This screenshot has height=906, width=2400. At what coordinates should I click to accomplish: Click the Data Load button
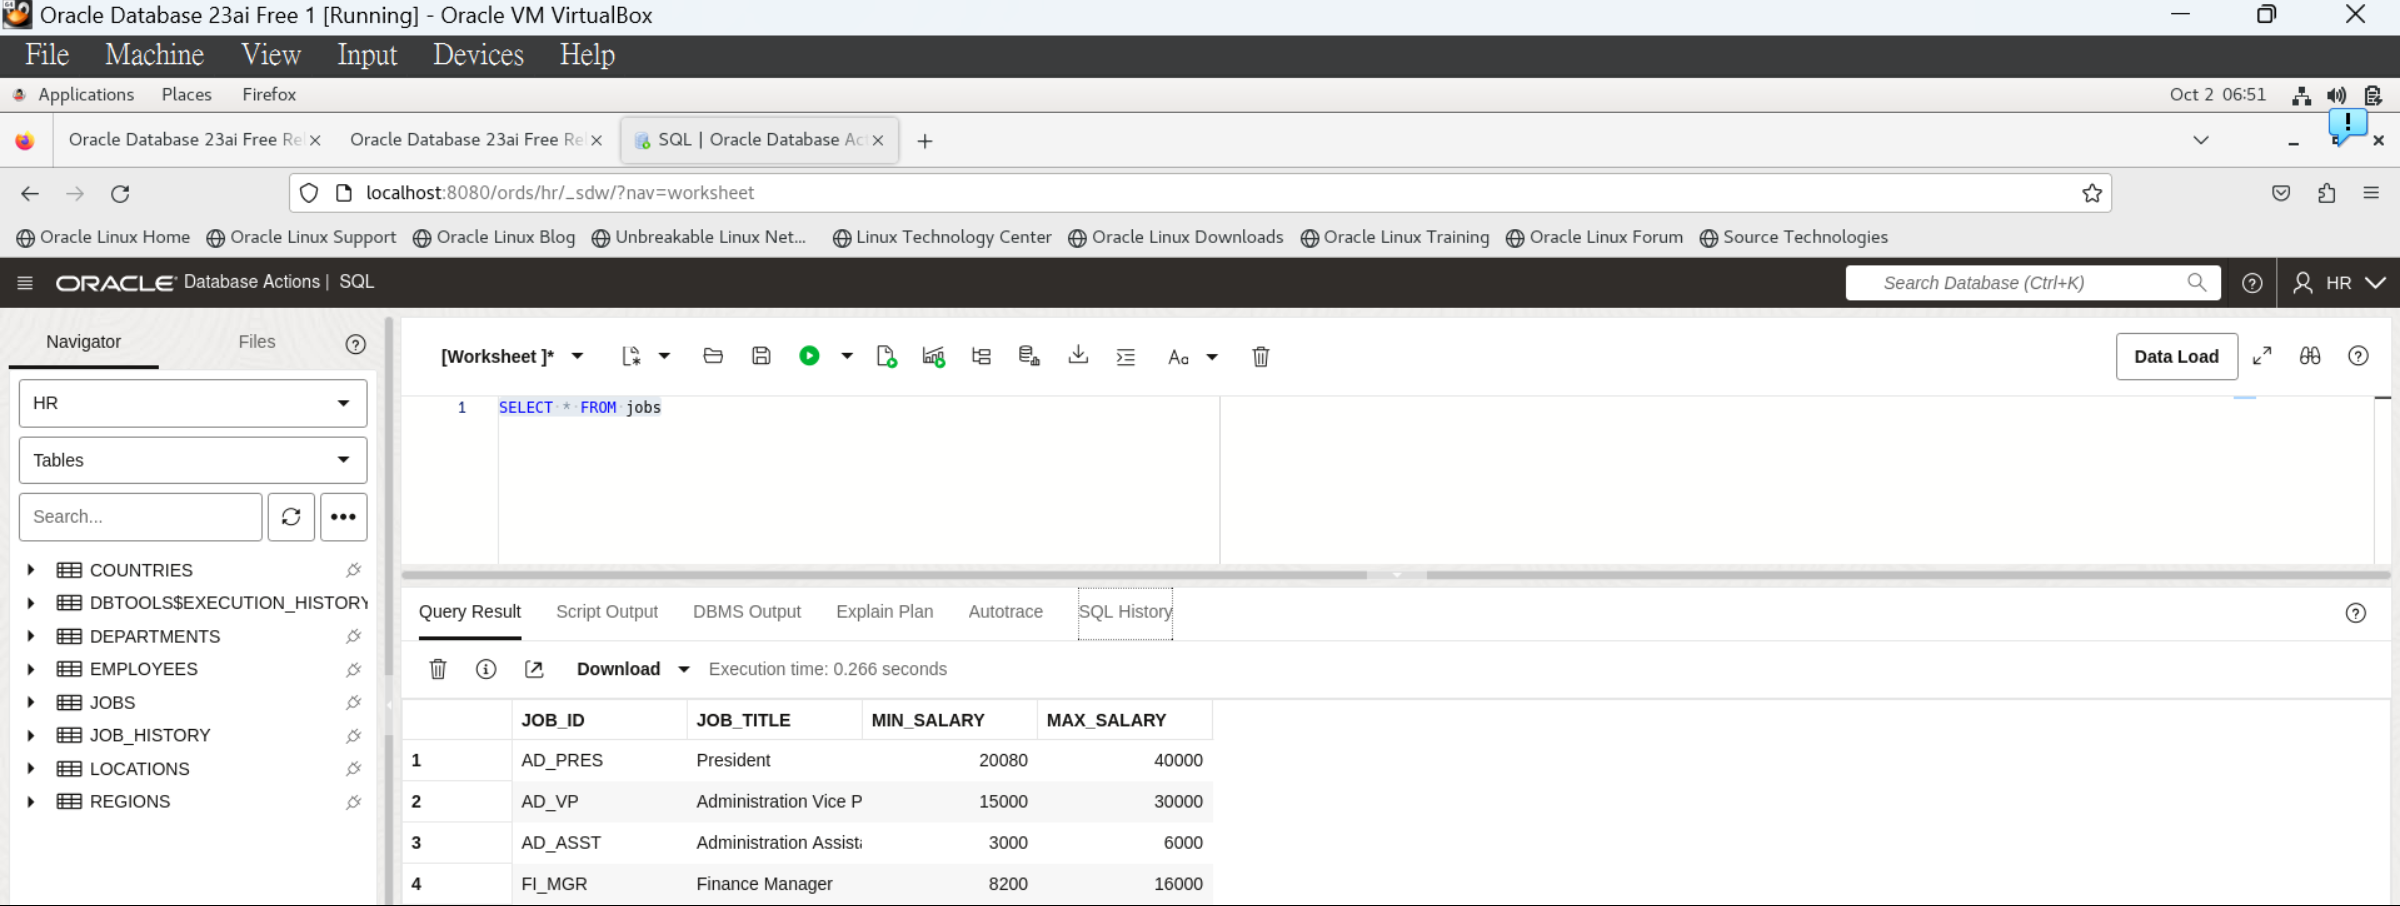2176,356
